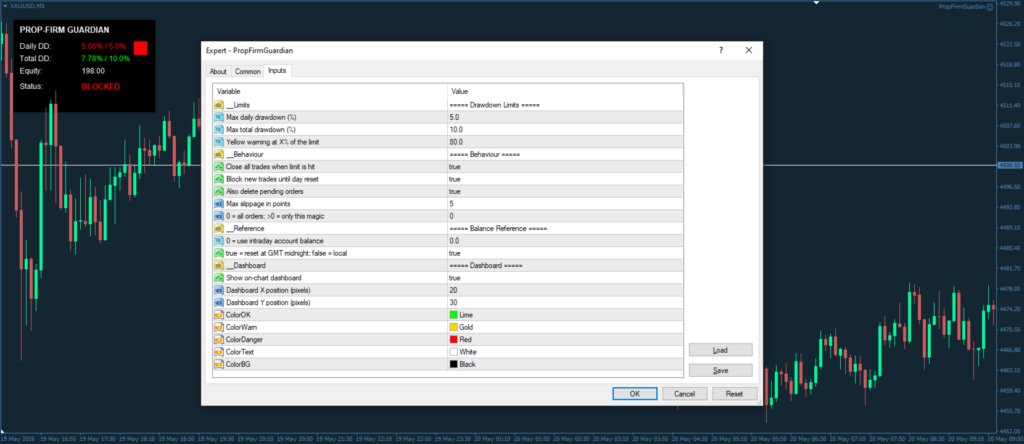Click the icon beside 0 = all orders magic row
1024x444 pixels.
point(219,216)
